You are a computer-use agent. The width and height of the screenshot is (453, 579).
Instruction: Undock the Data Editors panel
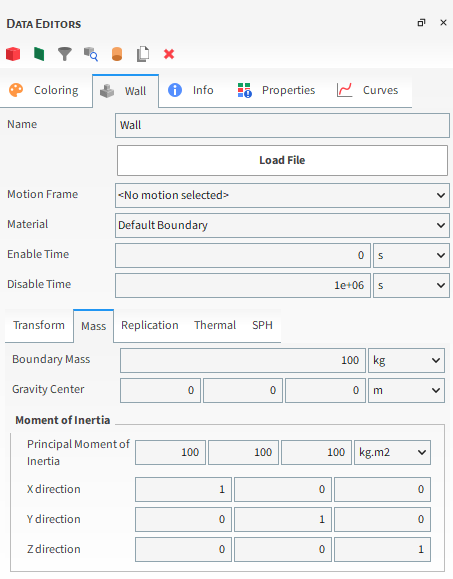(x=421, y=23)
